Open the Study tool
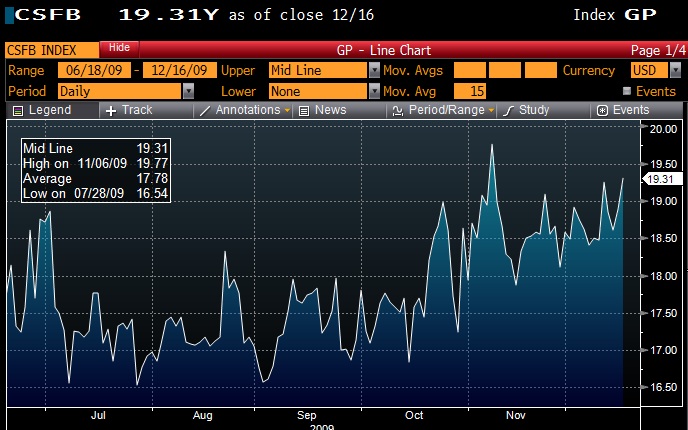Viewport: 688px width, 430px height. click(x=509, y=110)
